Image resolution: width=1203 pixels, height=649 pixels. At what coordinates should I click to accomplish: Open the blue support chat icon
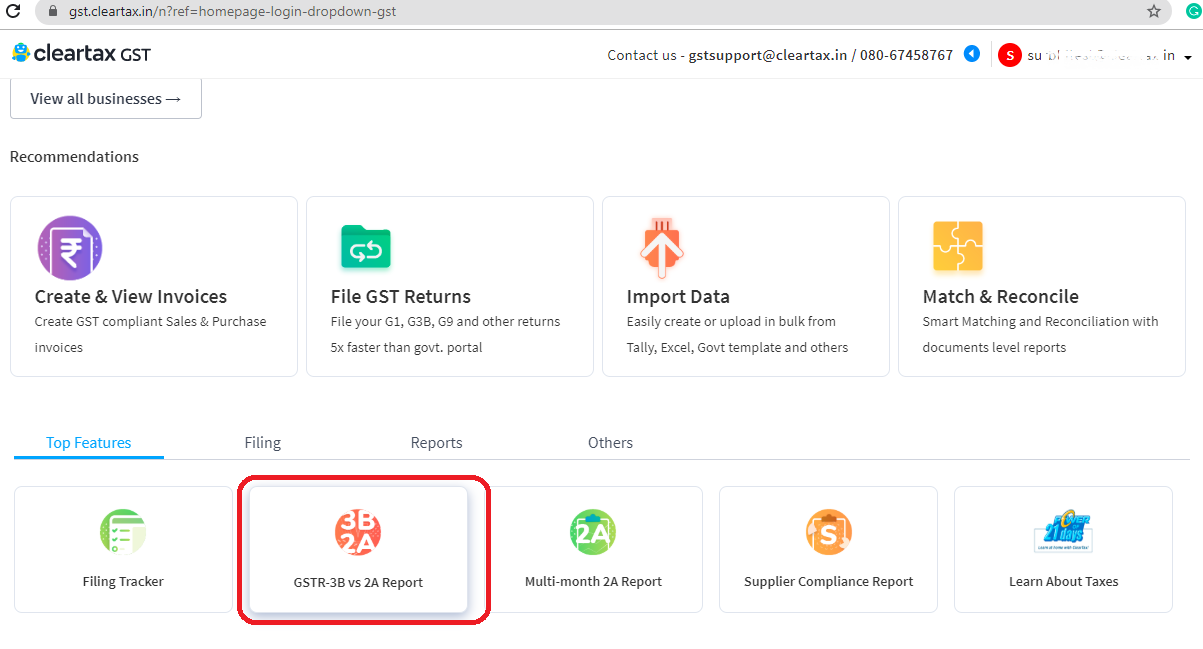[x=971, y=55]
